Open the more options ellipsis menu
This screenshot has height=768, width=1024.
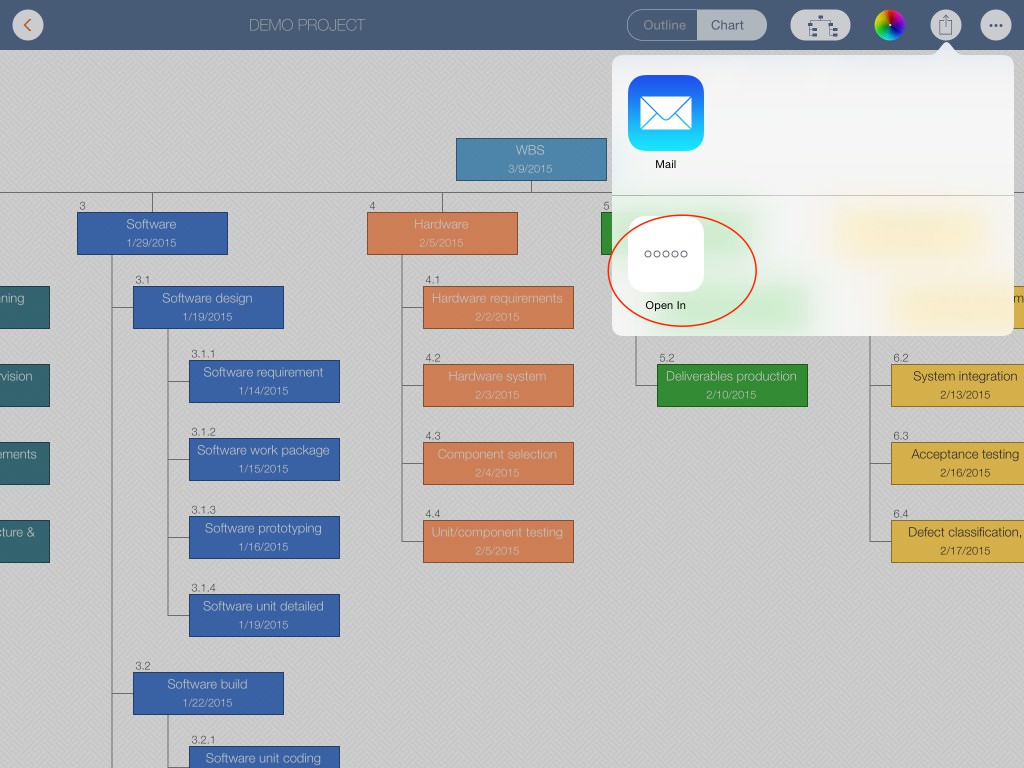tap(995, 25)
